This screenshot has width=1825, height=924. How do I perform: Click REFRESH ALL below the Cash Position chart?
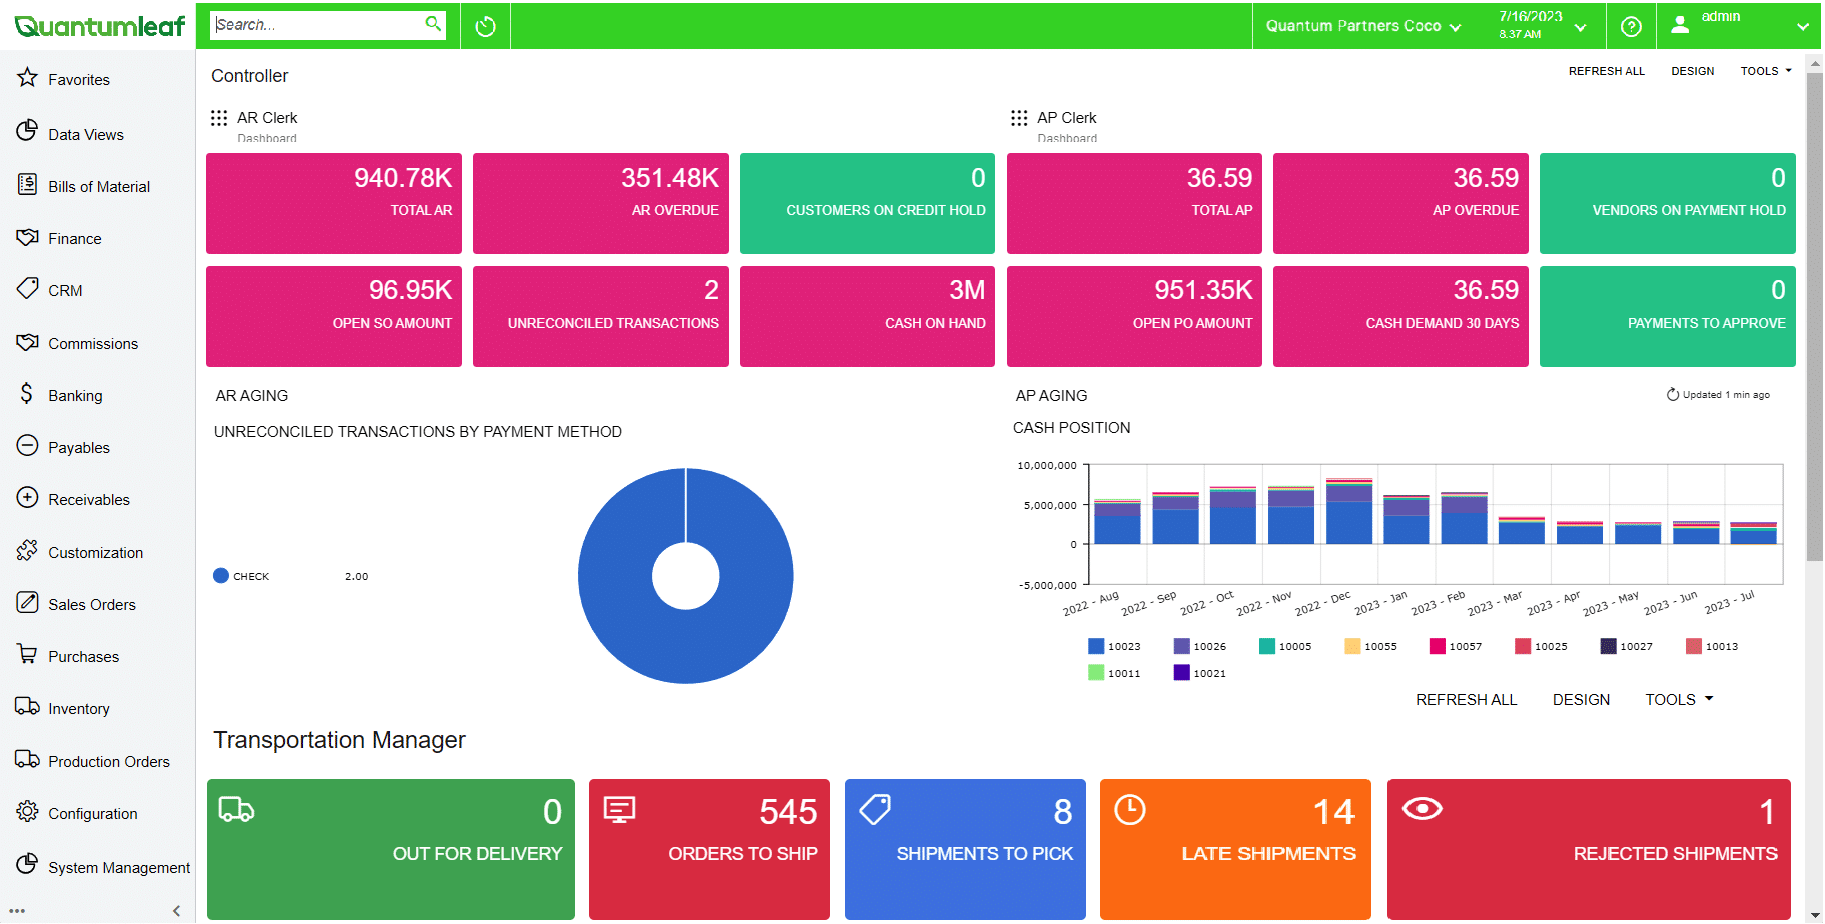coord(1466,699)
